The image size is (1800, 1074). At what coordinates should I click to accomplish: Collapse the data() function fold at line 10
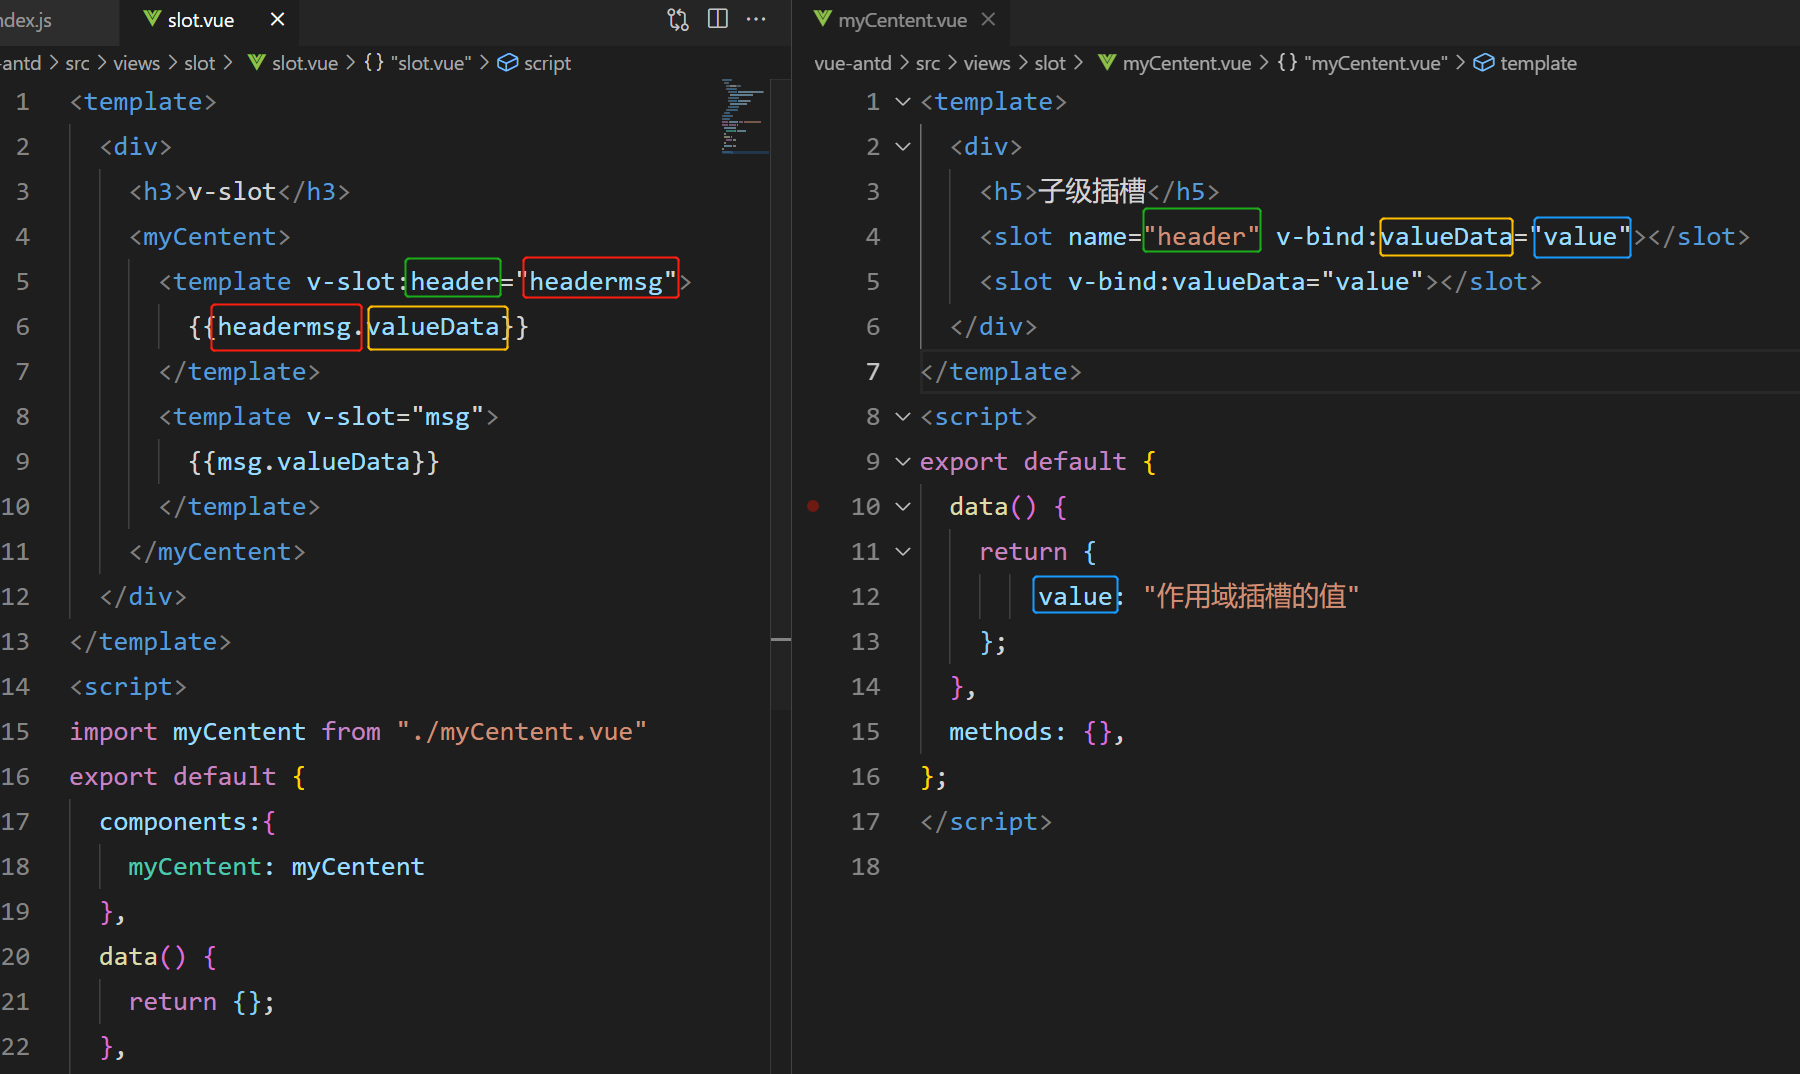tap(903, 507)
